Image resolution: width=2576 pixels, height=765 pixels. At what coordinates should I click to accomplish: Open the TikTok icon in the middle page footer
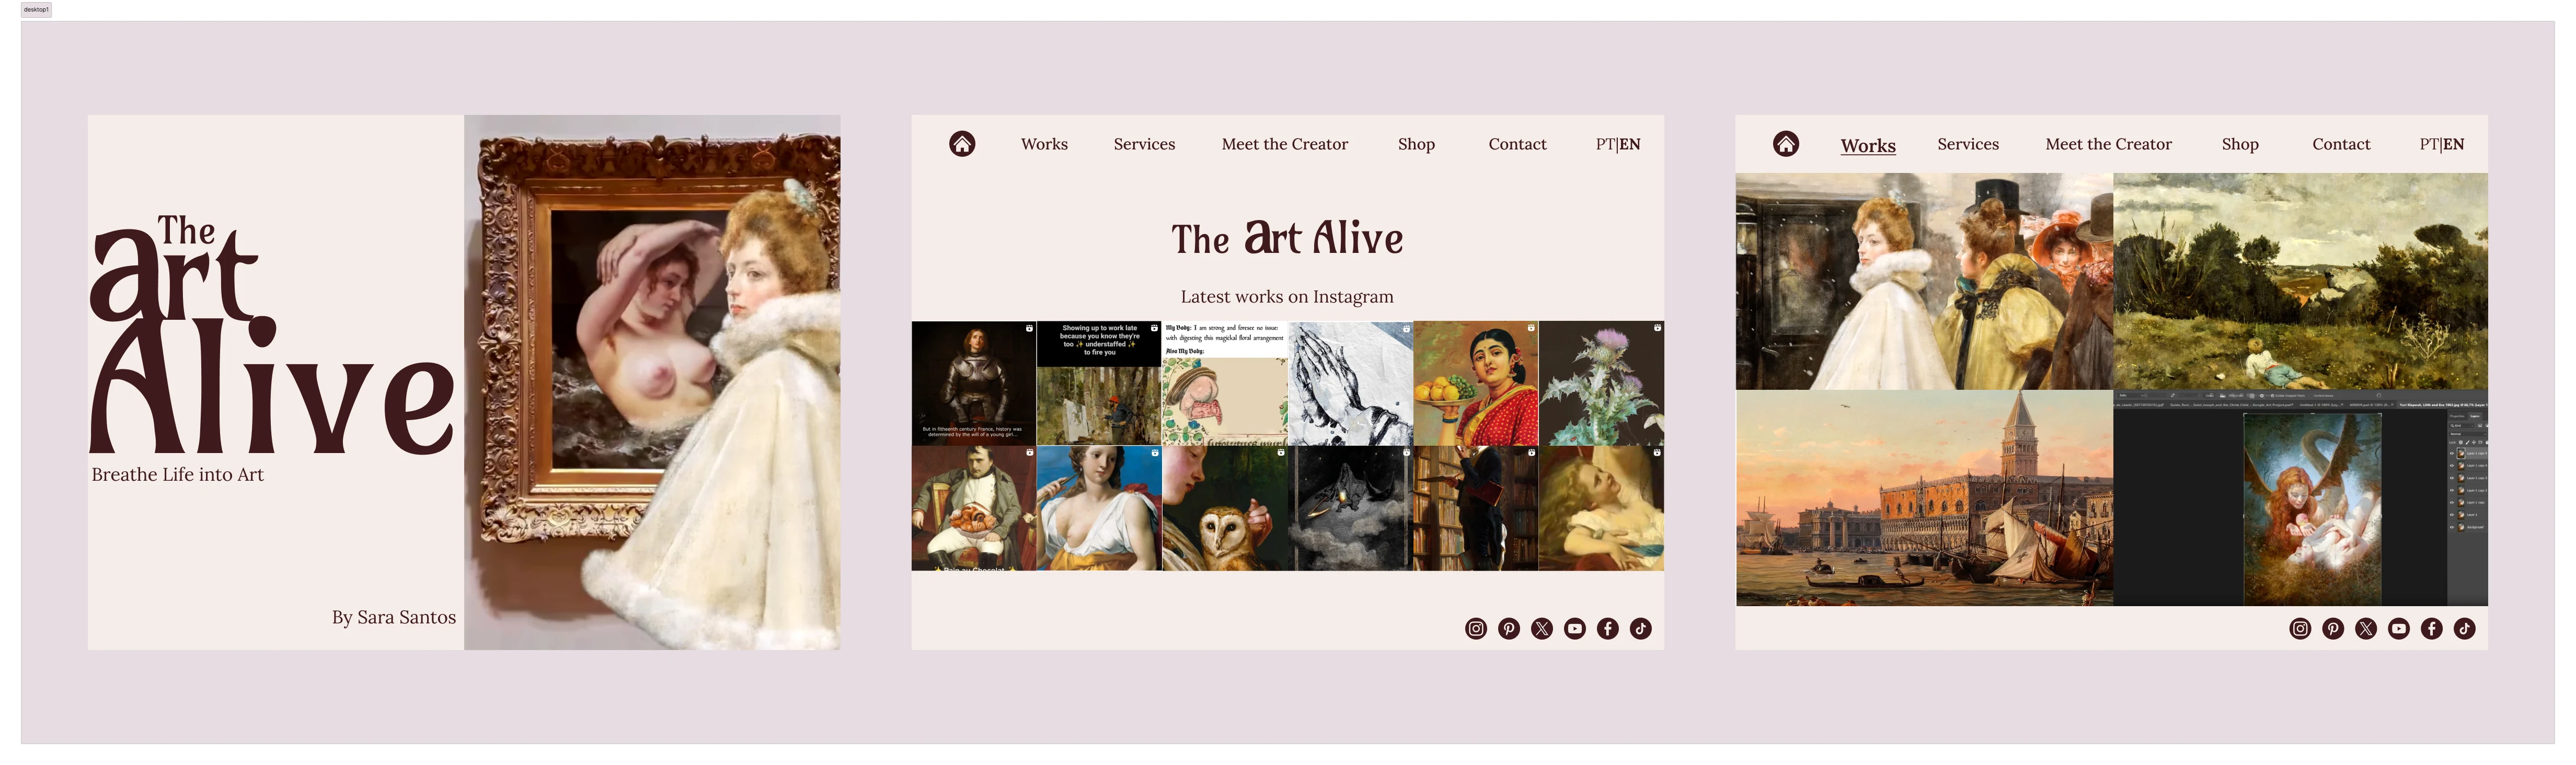[1641, 629]
